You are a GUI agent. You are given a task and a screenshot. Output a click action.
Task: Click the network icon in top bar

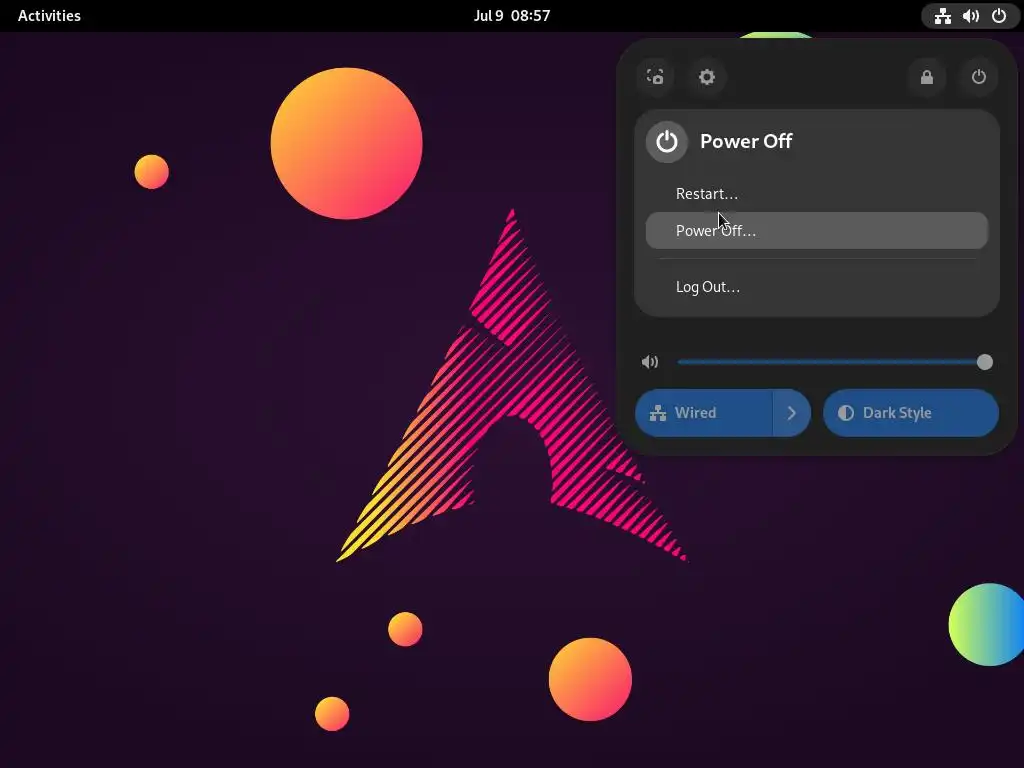tap(942, 16)
